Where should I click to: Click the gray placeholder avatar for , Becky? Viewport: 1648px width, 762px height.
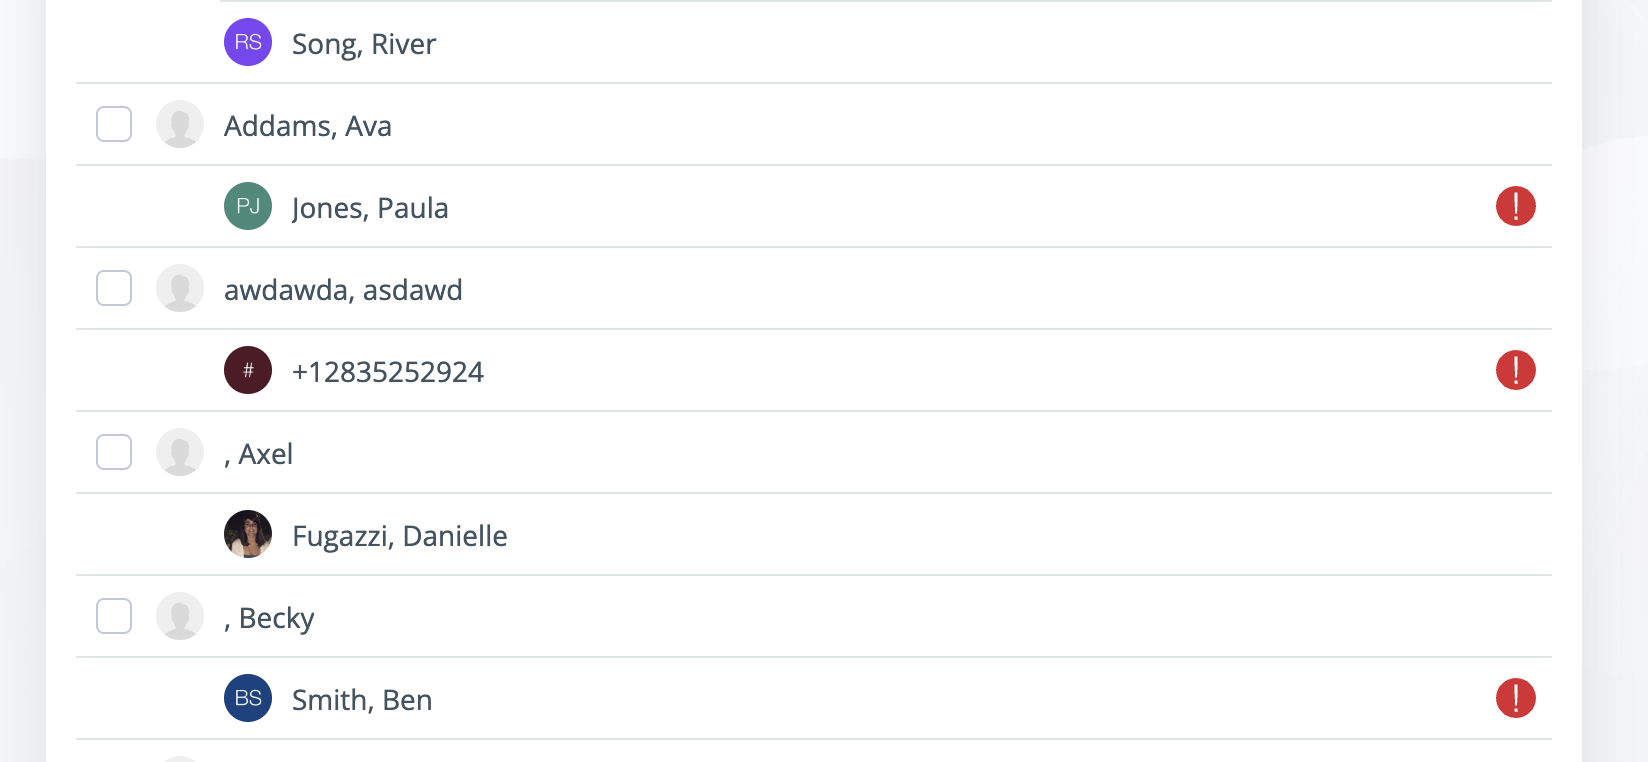point(180,616)
